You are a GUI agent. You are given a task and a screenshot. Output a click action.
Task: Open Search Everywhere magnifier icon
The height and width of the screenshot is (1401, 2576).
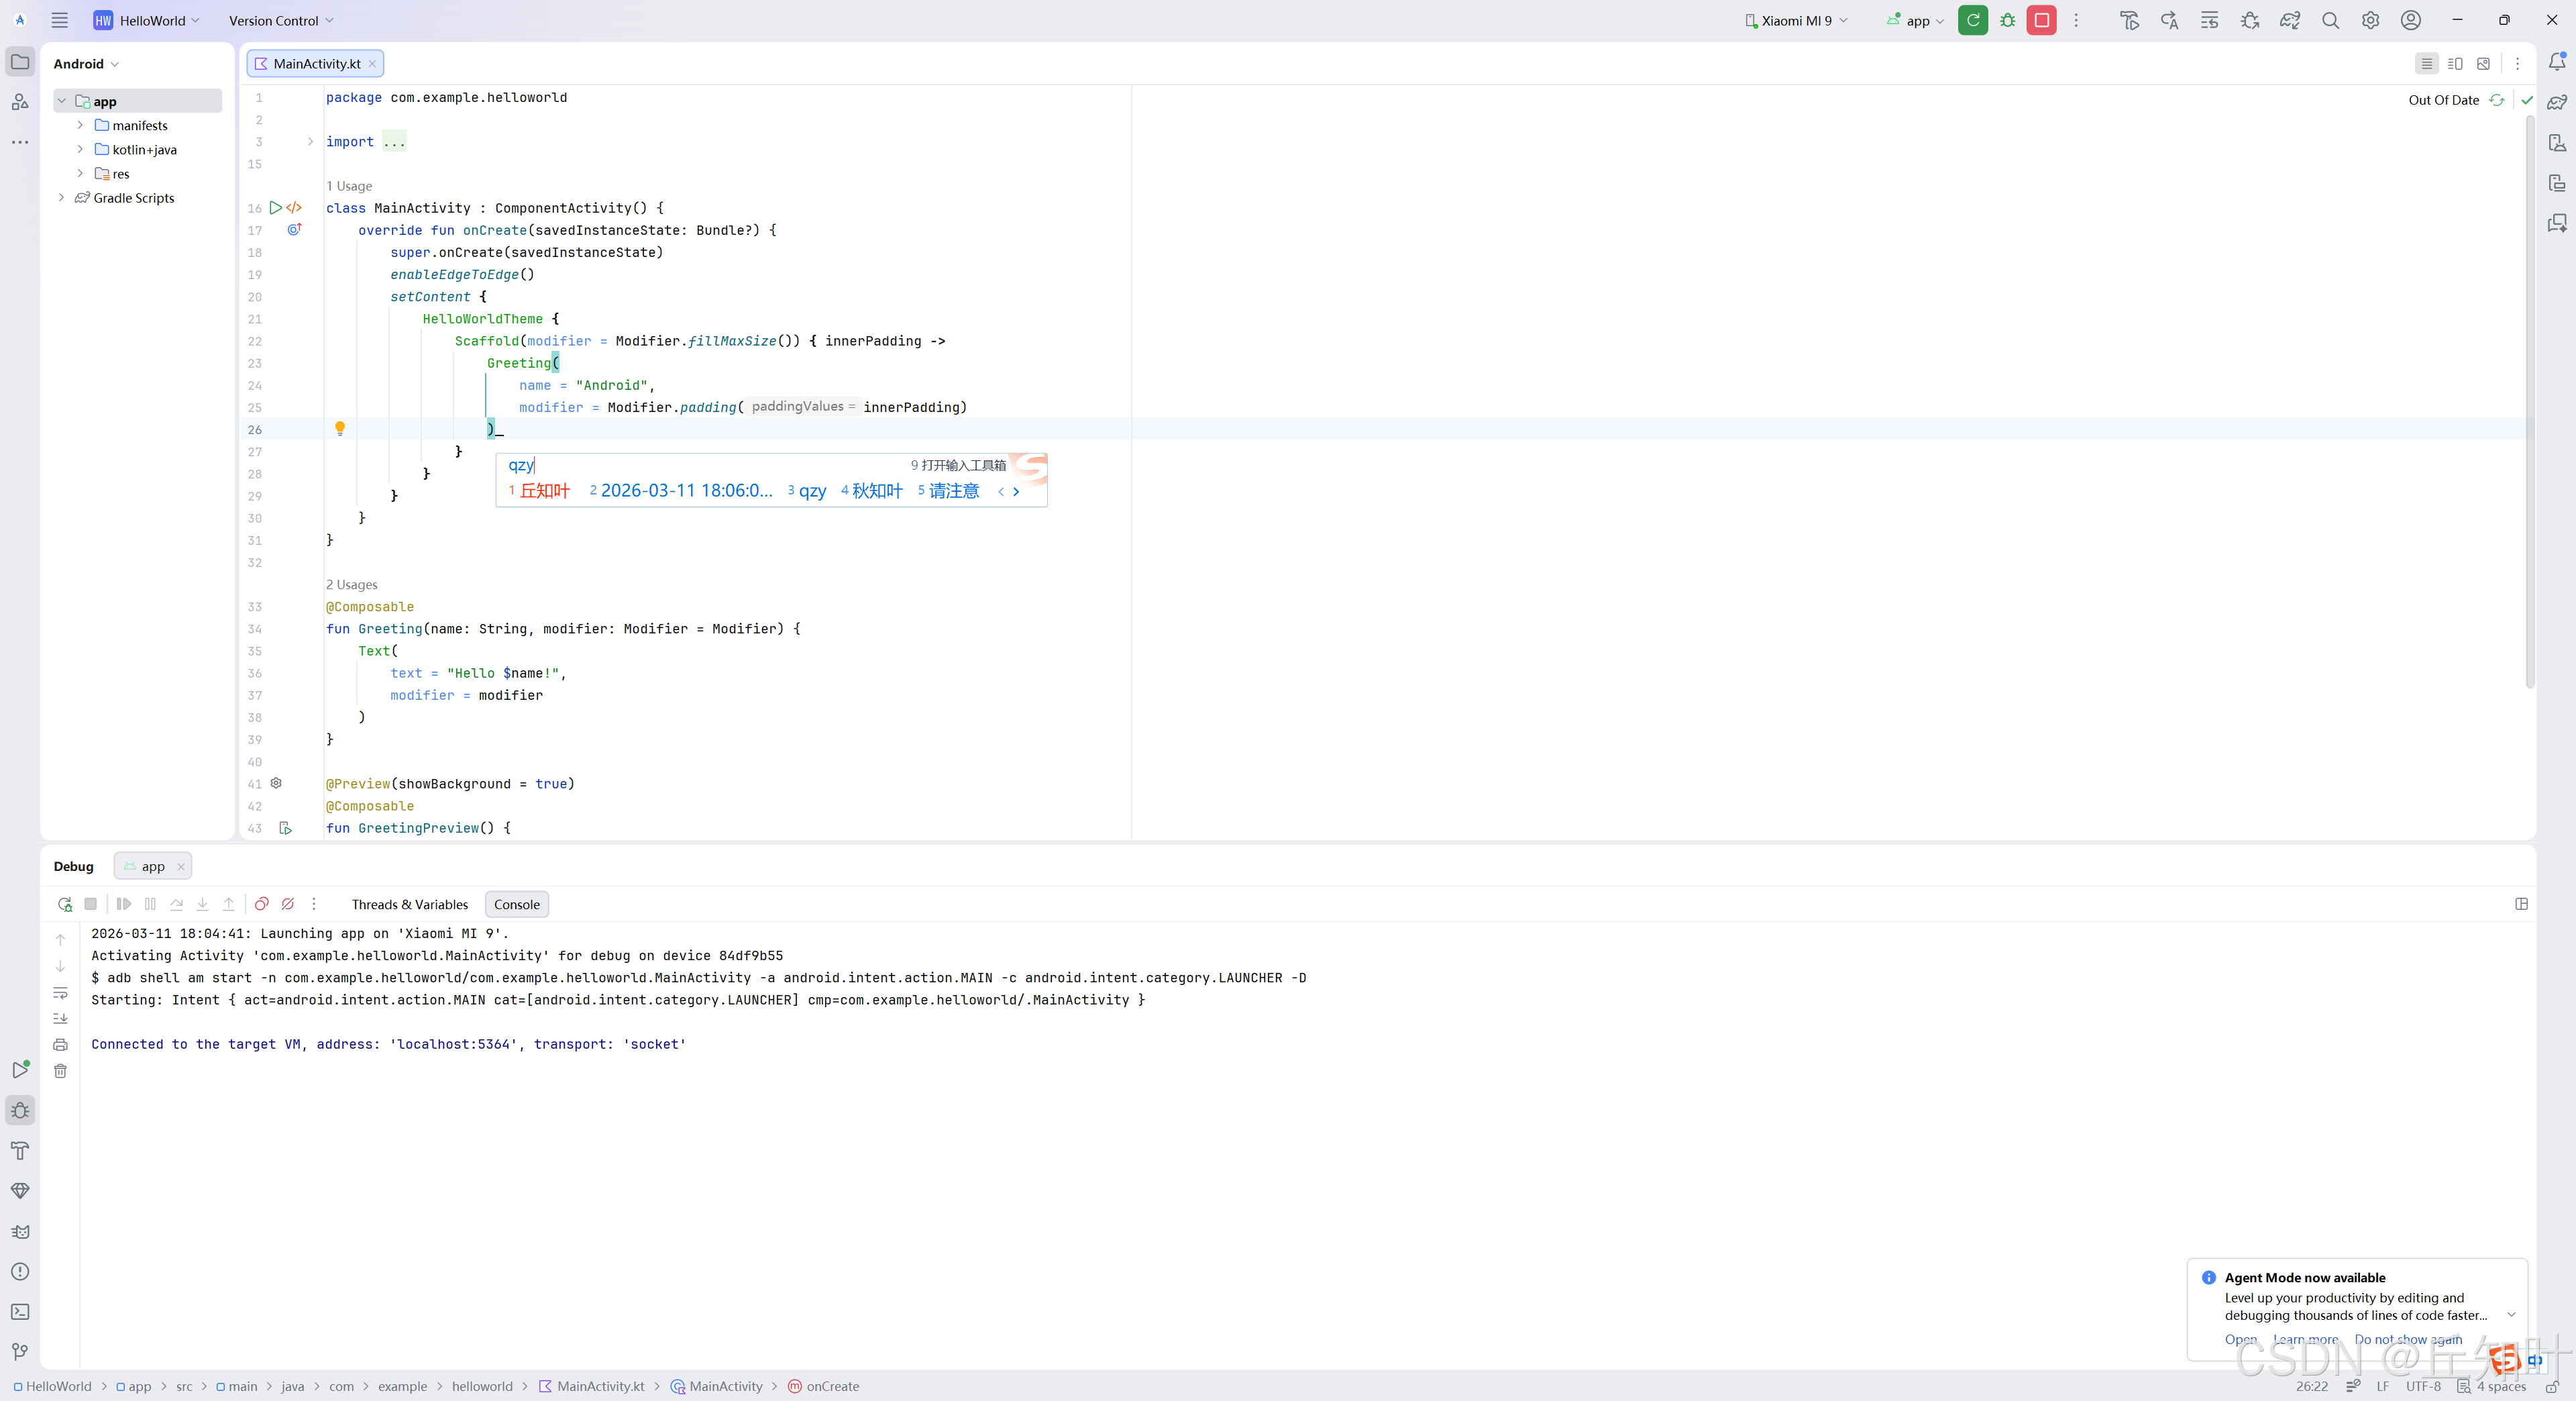pos(2330,20)
